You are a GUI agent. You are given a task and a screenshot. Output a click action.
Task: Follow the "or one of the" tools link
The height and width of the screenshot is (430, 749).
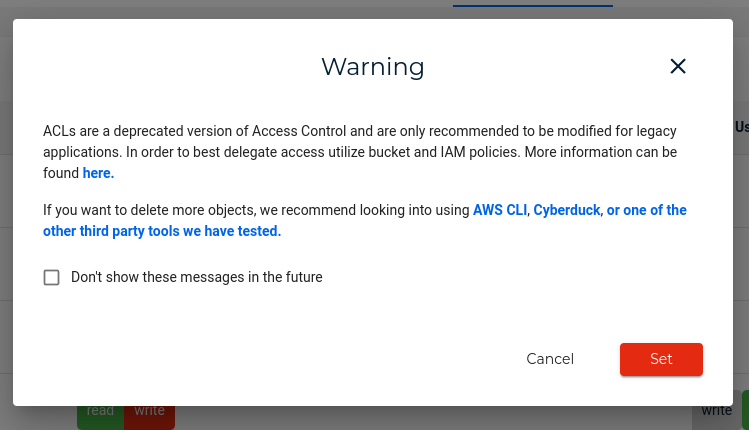coord(646,210)
